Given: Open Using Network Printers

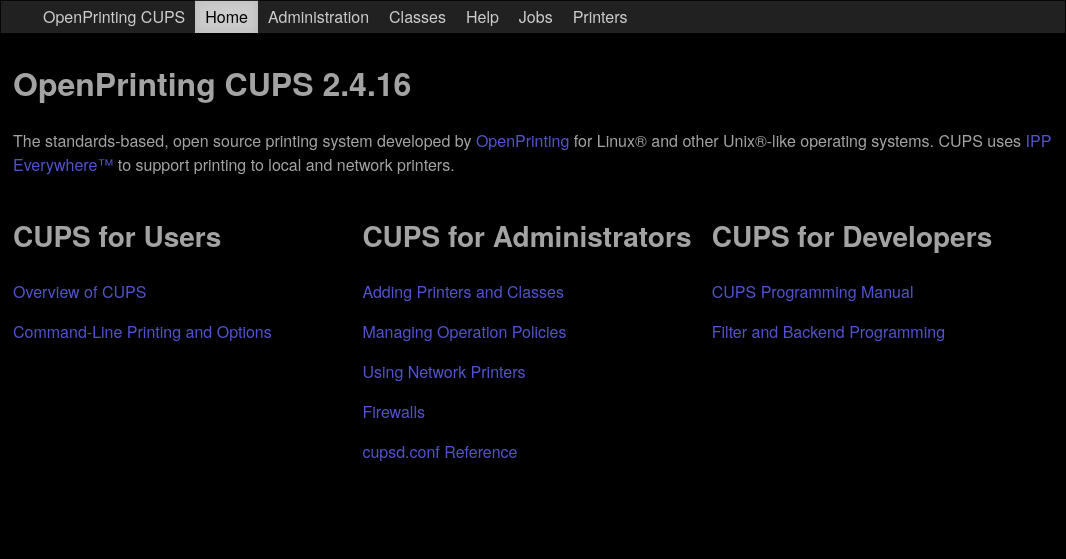Looking at the screenshot, I should [444, 373].
